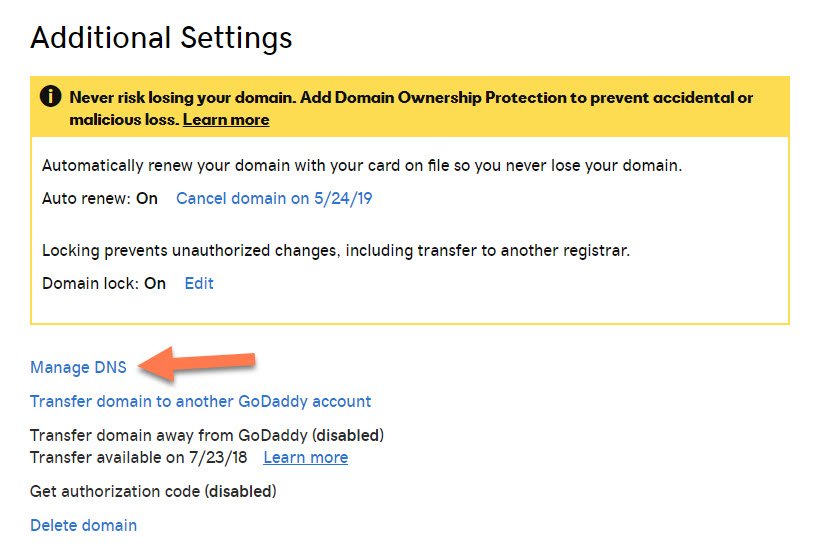Edit the Domain lock setting

click(x=199, y=283)
